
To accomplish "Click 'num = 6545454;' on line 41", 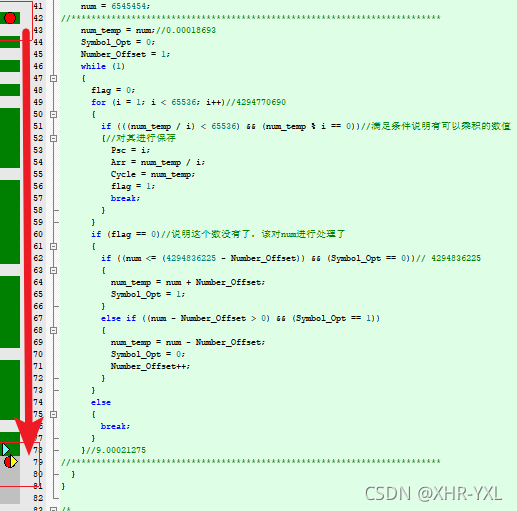I will 115,6.
